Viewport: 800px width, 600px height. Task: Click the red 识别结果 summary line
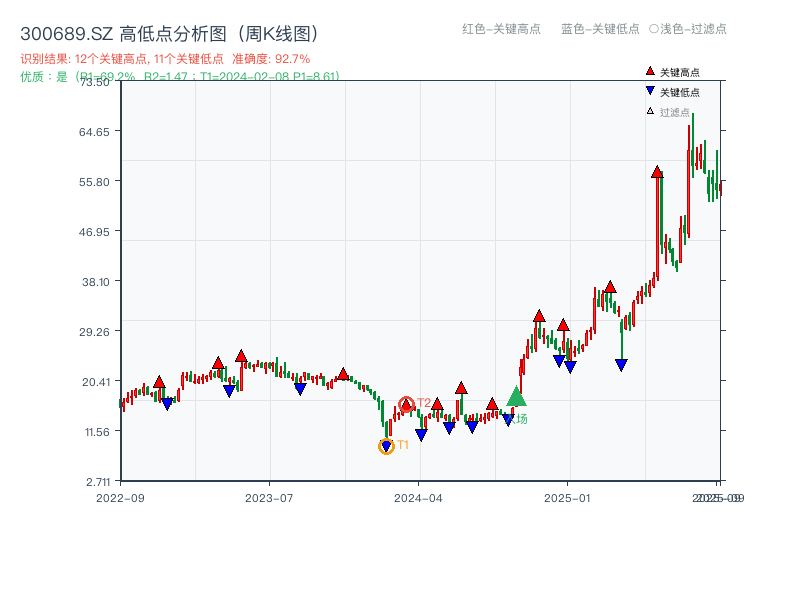(165, 59)
